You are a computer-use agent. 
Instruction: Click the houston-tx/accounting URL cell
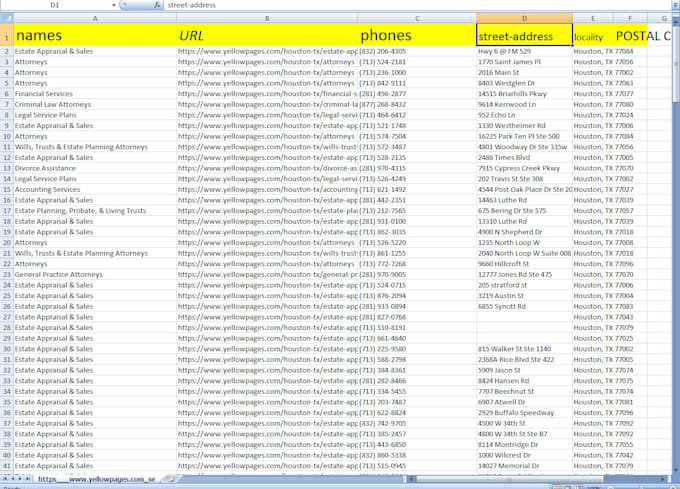(267, 189)
